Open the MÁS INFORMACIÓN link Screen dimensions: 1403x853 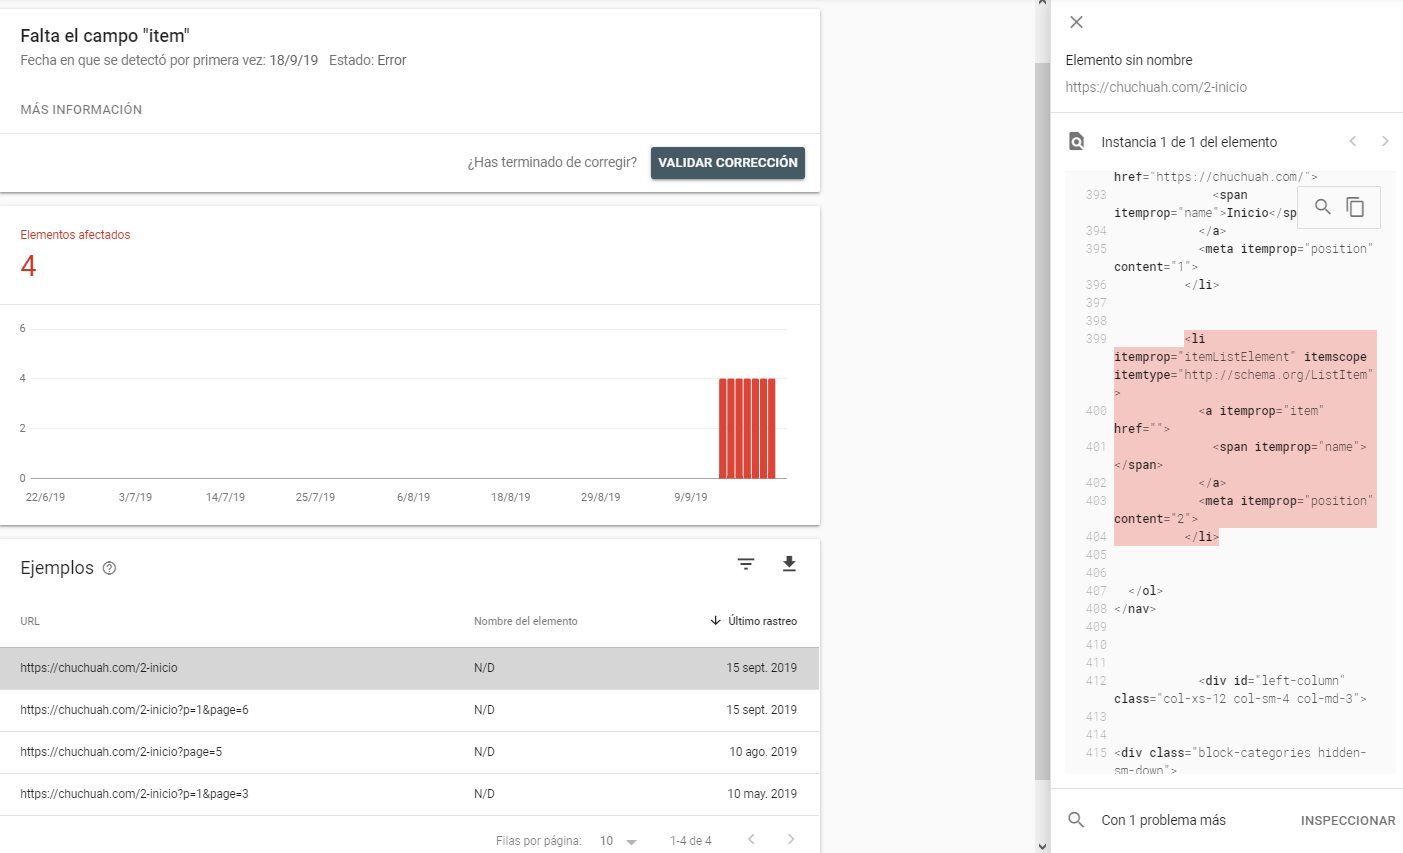[81, 110]
